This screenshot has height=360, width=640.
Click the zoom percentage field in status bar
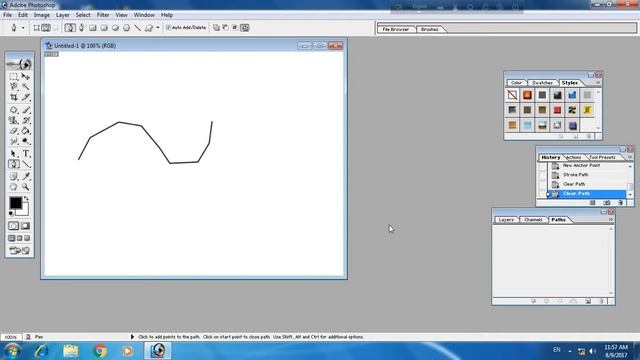[x=11, y=337]
